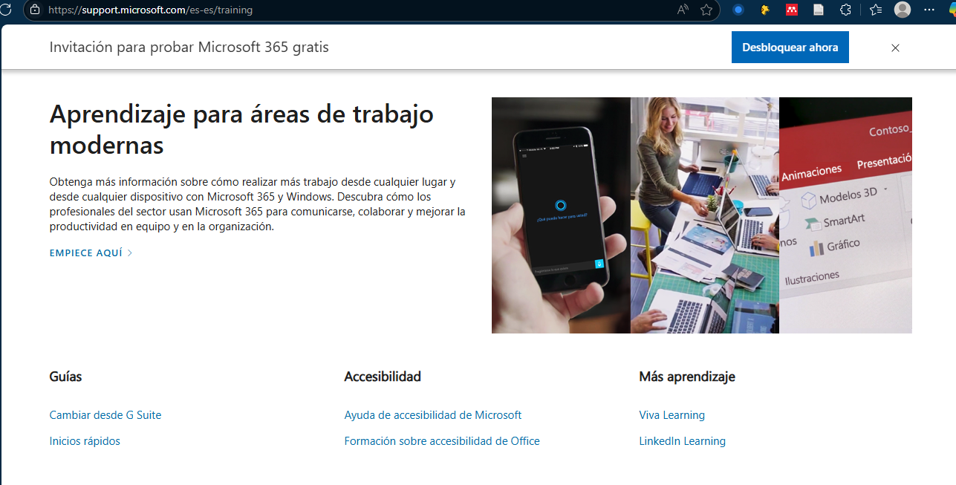This screenshot has width=956, height=485.
Task: Click the Aprendizaje para áreas de trabajo modernas heading
Action: click(241, 129)
